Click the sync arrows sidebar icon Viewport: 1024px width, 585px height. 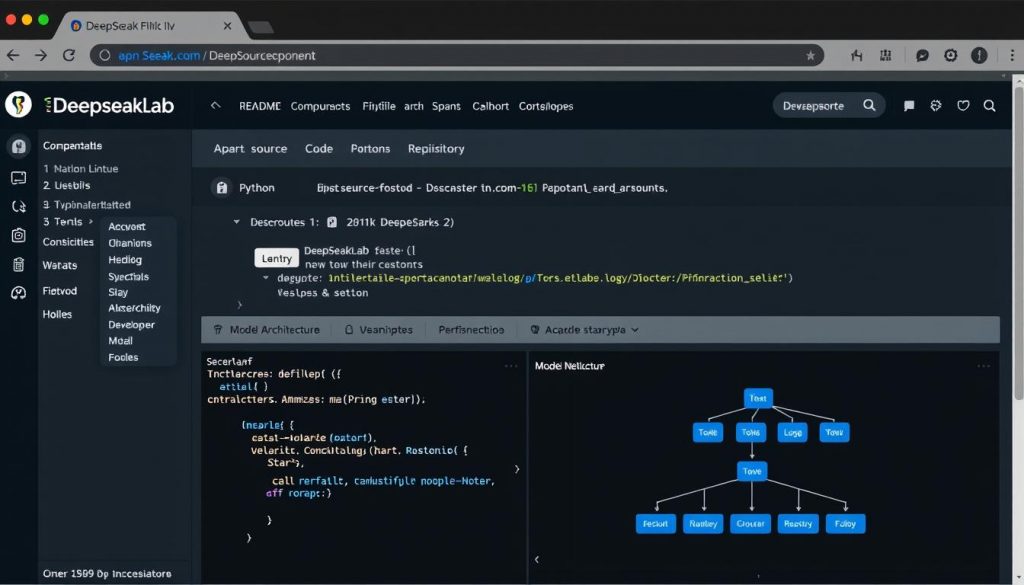18,206
